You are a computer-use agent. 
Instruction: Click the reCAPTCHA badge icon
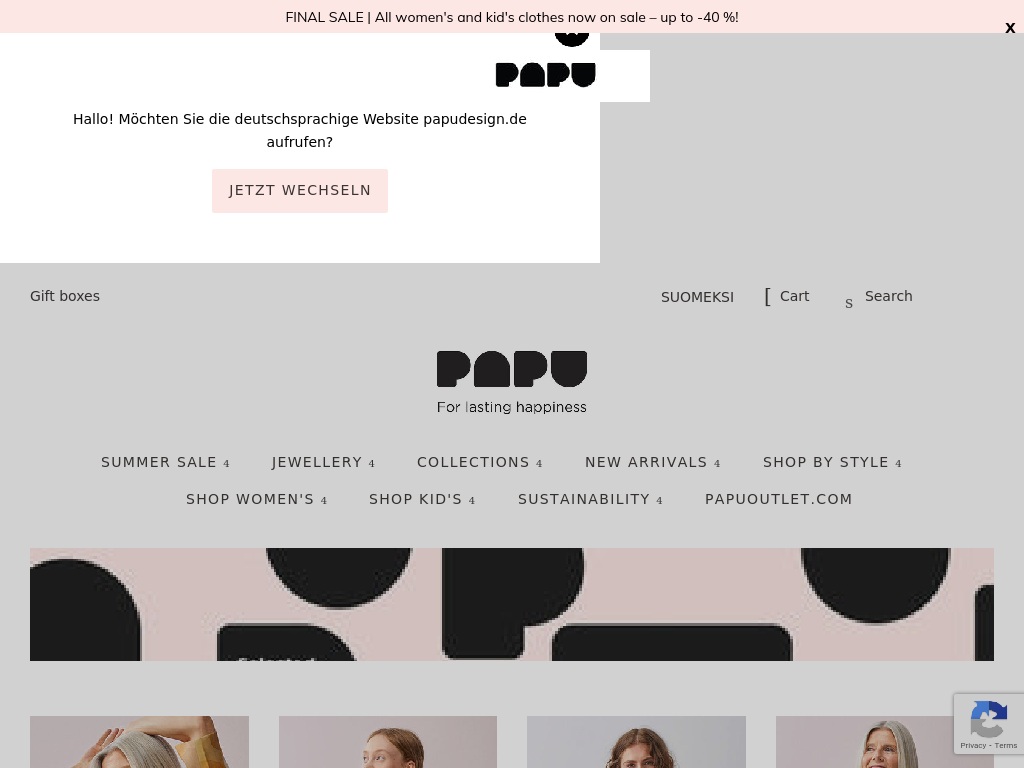point(989,720)
